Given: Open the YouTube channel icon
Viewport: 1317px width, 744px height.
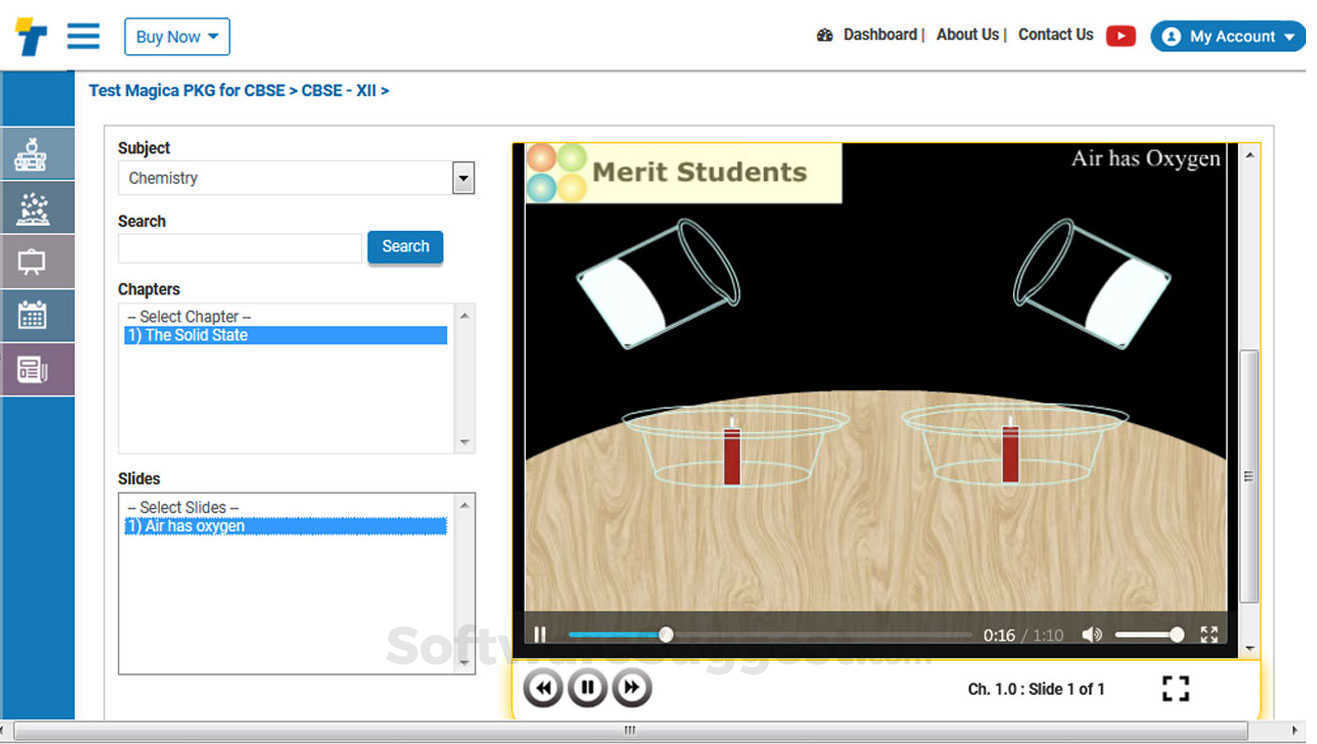Looking at the screenshot, I should (x=1120, y=35).
